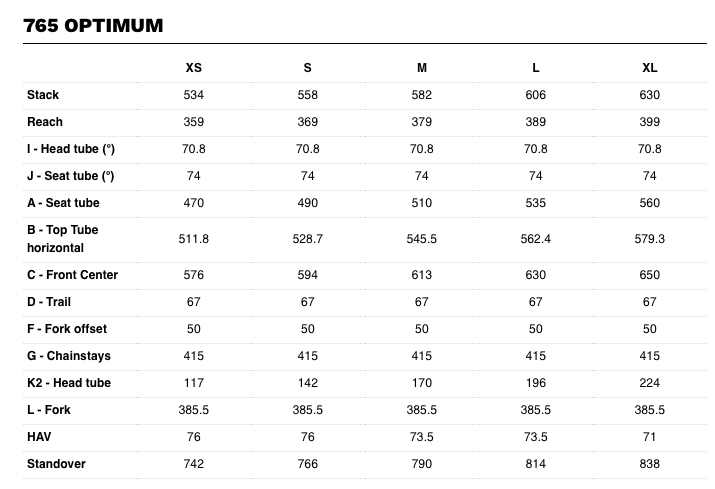Click the 765 OPTIMUM table title
The width and height of the screenshot is (715, 489).
tap(92, 25)
